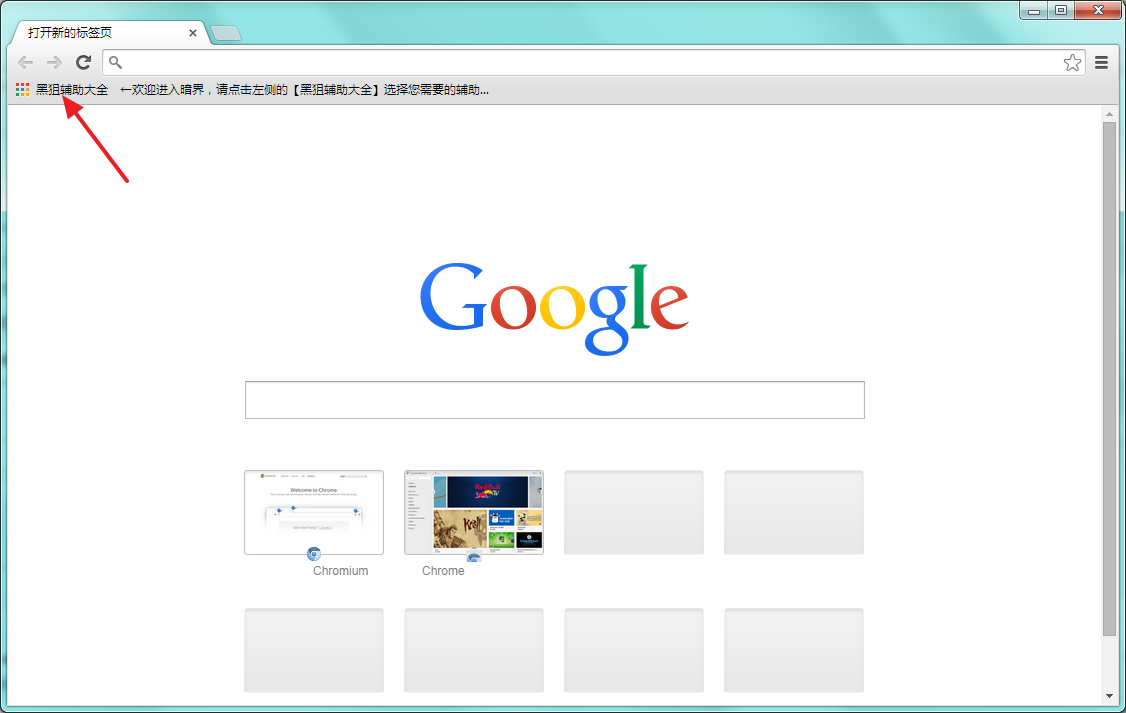Image resolution: width=1126 pixels, height=713 pixels.
Task: Click the browser back arrow button
Action: 25,62
